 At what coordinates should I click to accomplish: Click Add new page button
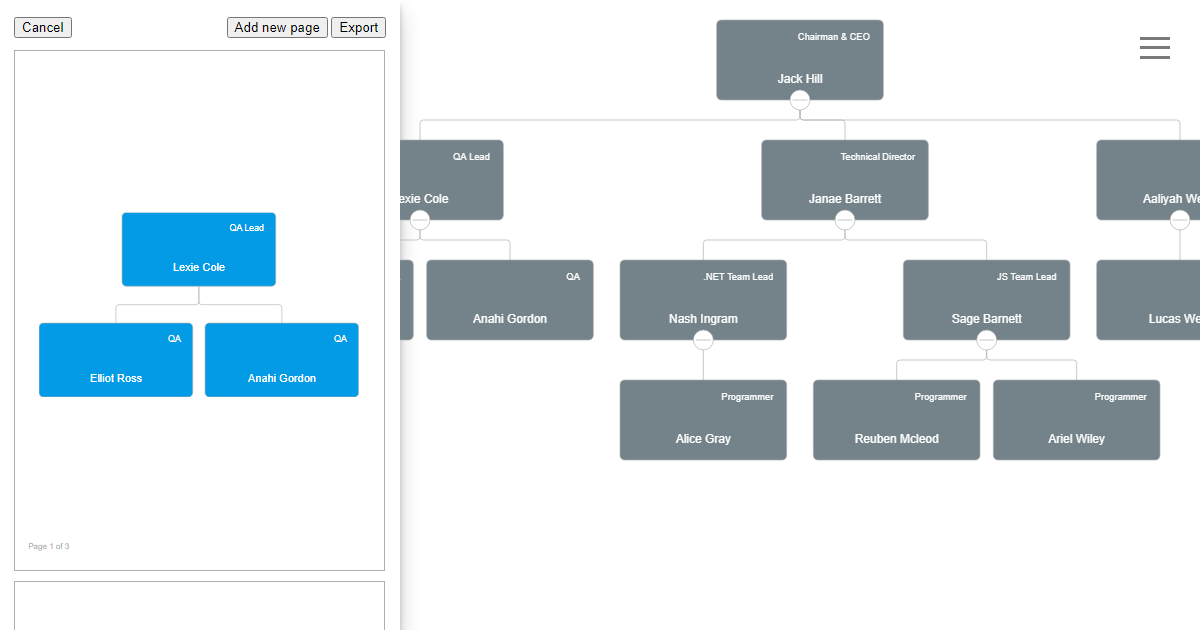click(277, 28)
